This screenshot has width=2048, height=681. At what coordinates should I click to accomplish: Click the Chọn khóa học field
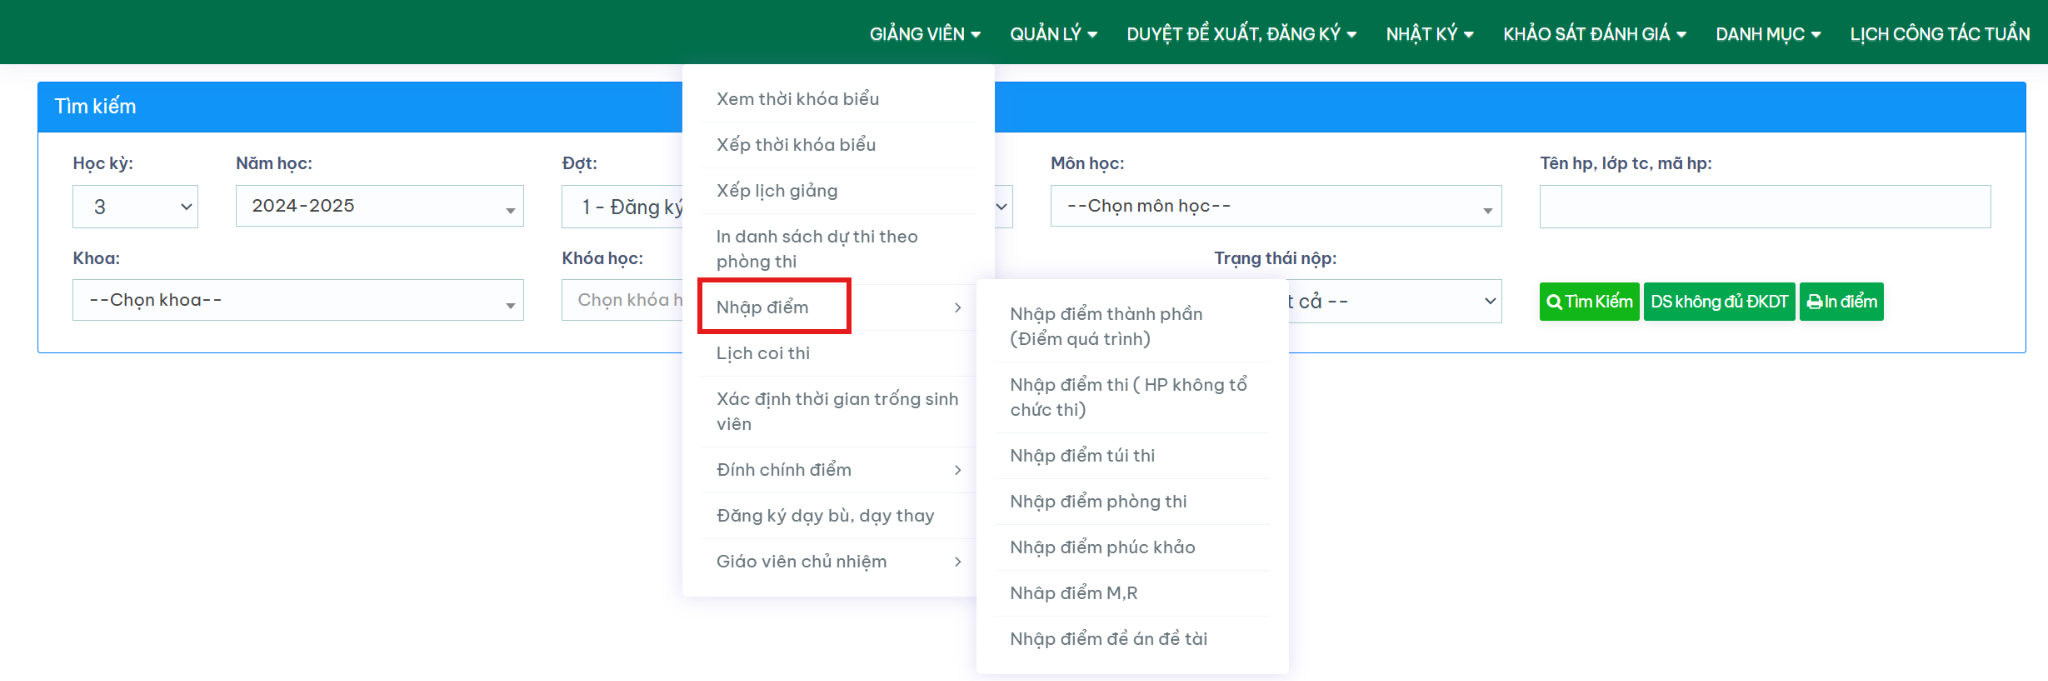tap(622, 300)
